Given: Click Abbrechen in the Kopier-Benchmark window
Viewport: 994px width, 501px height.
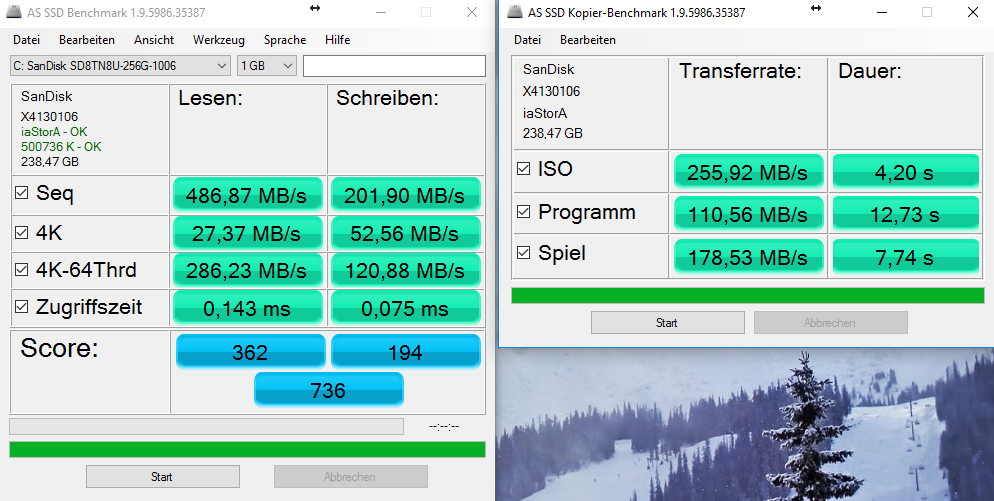Looking at the screenshot, I should (830, 323).
